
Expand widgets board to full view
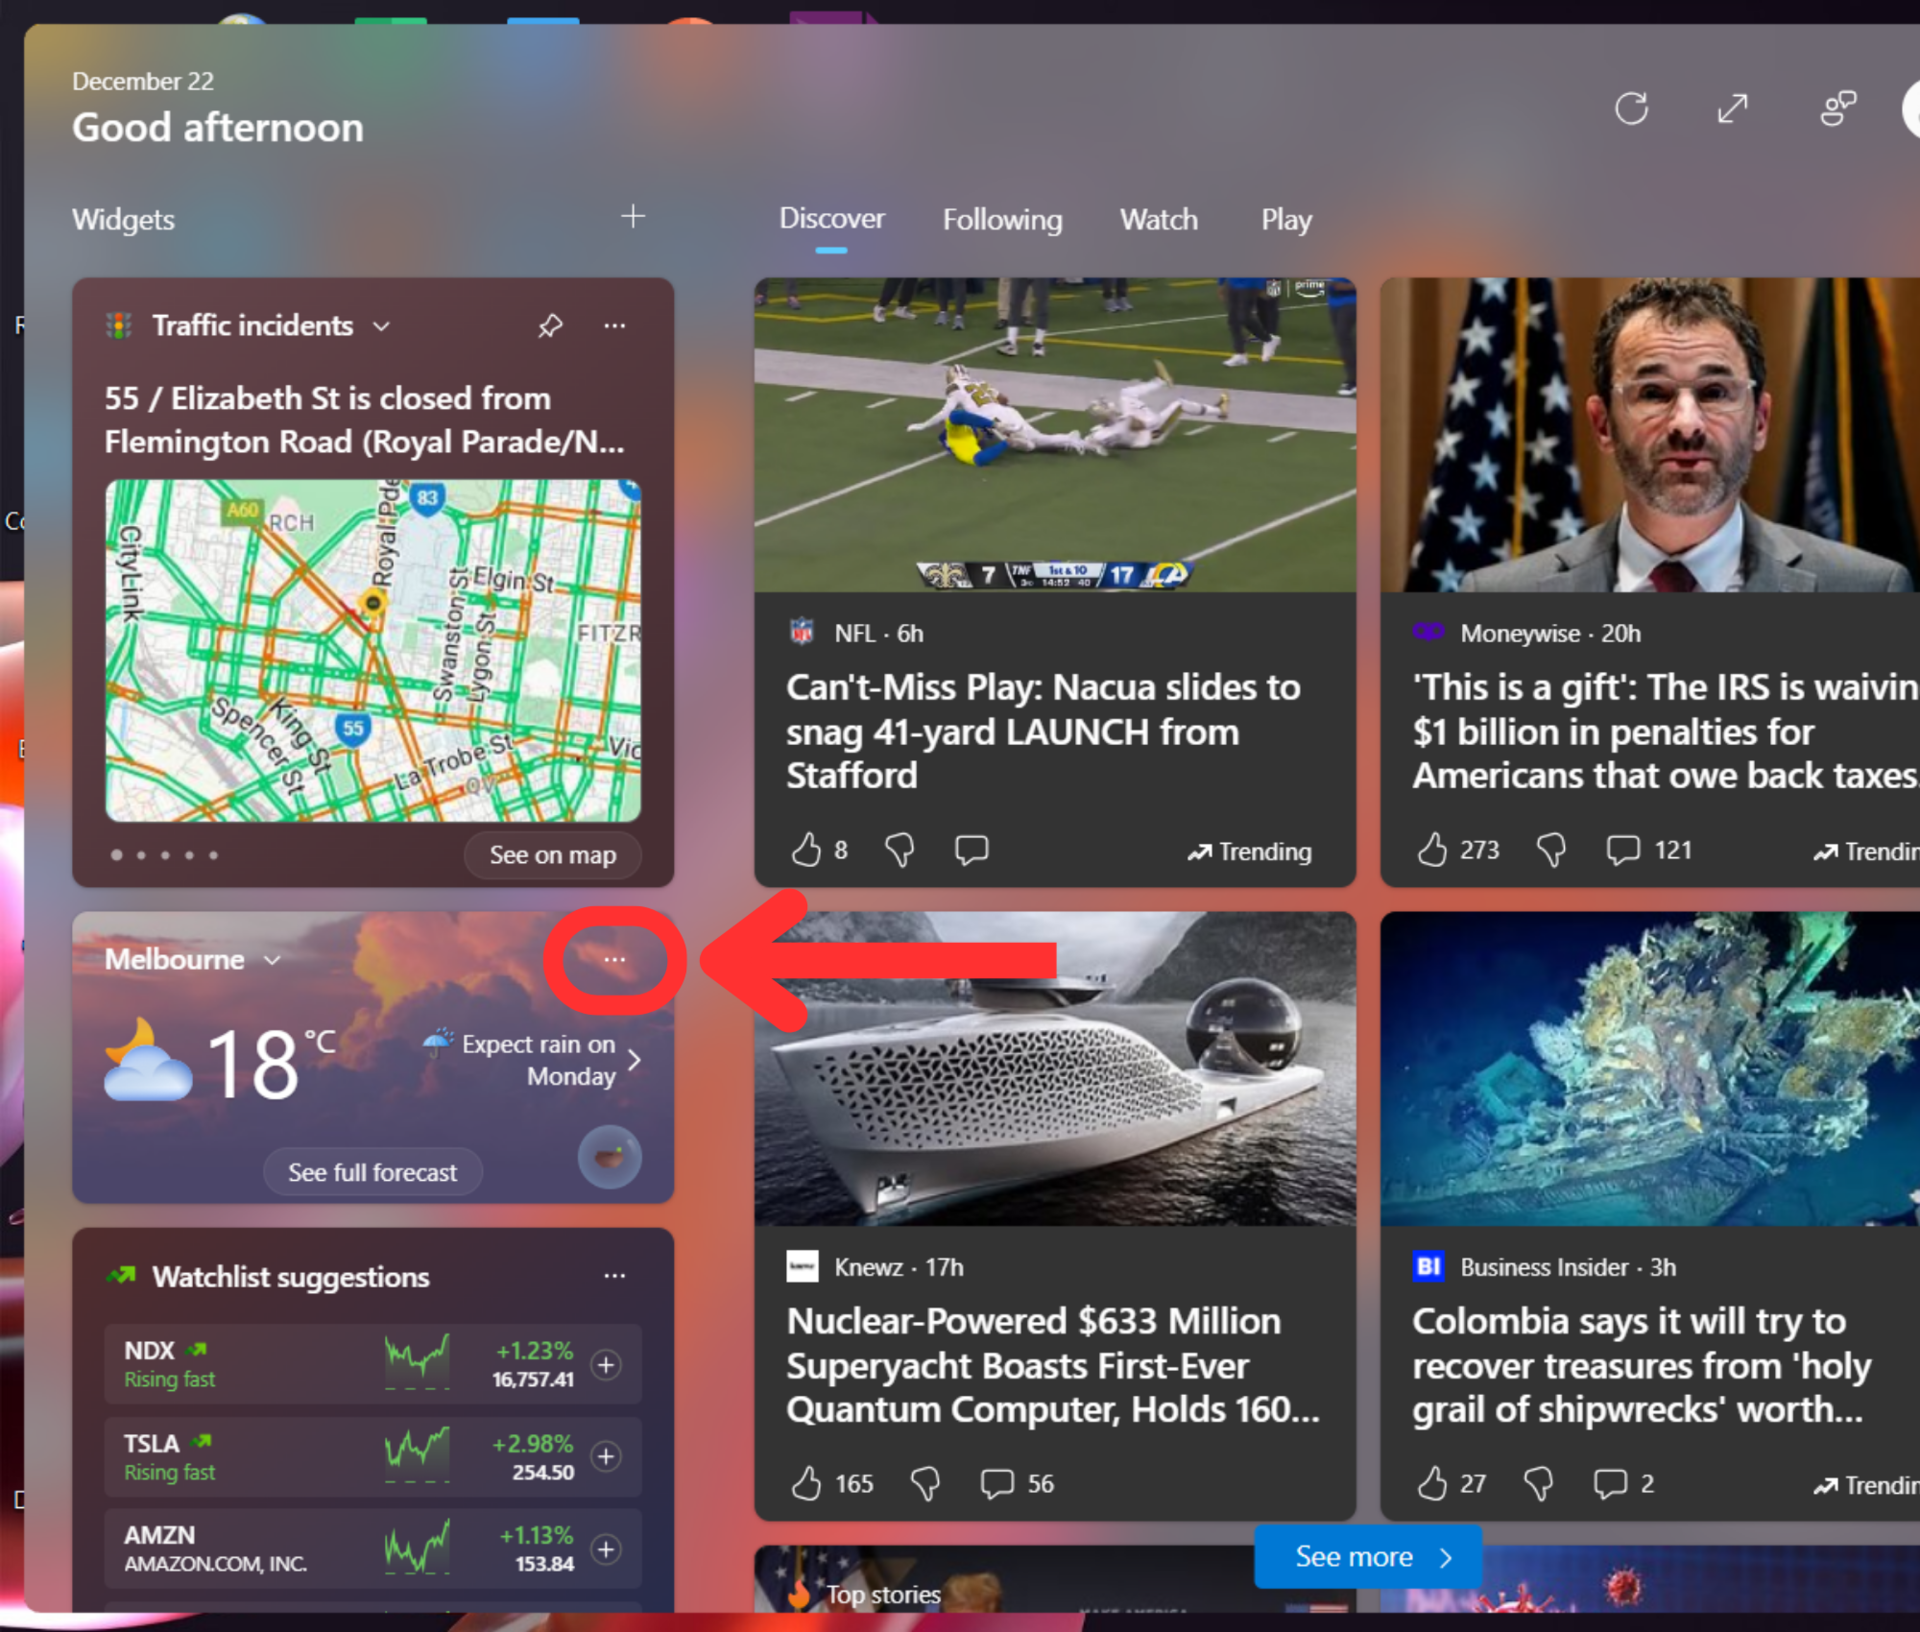[x=1733, y=108]
